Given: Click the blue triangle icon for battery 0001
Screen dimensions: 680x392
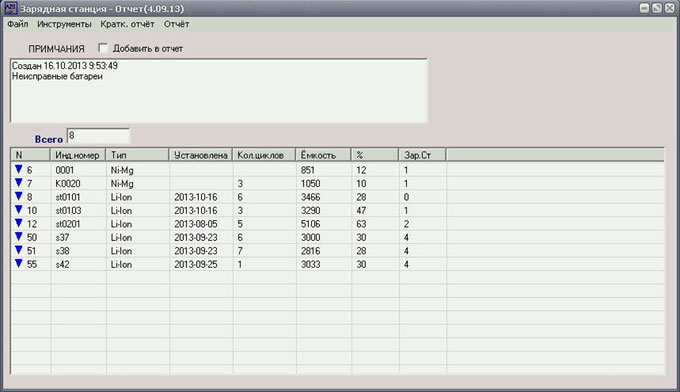Looking at the screenshot, I should tap(19, 169).
